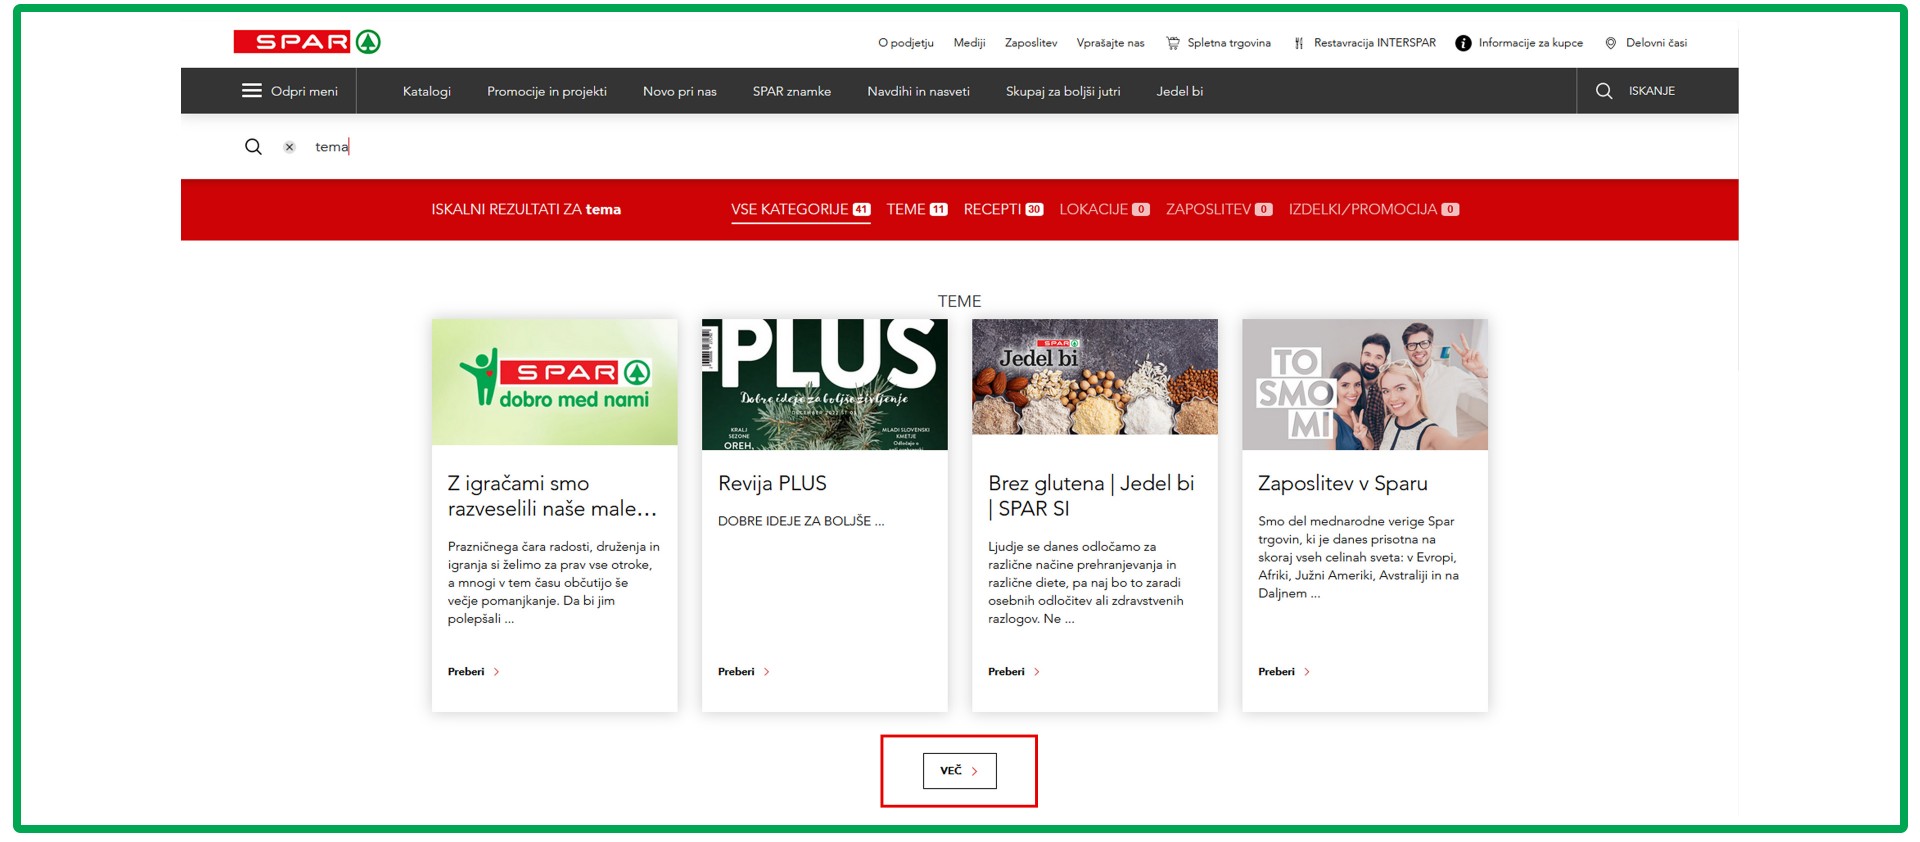Click Odpri meni text
Image resolution: width=1920 pixels, height=842 pixels.
[304, 91]
